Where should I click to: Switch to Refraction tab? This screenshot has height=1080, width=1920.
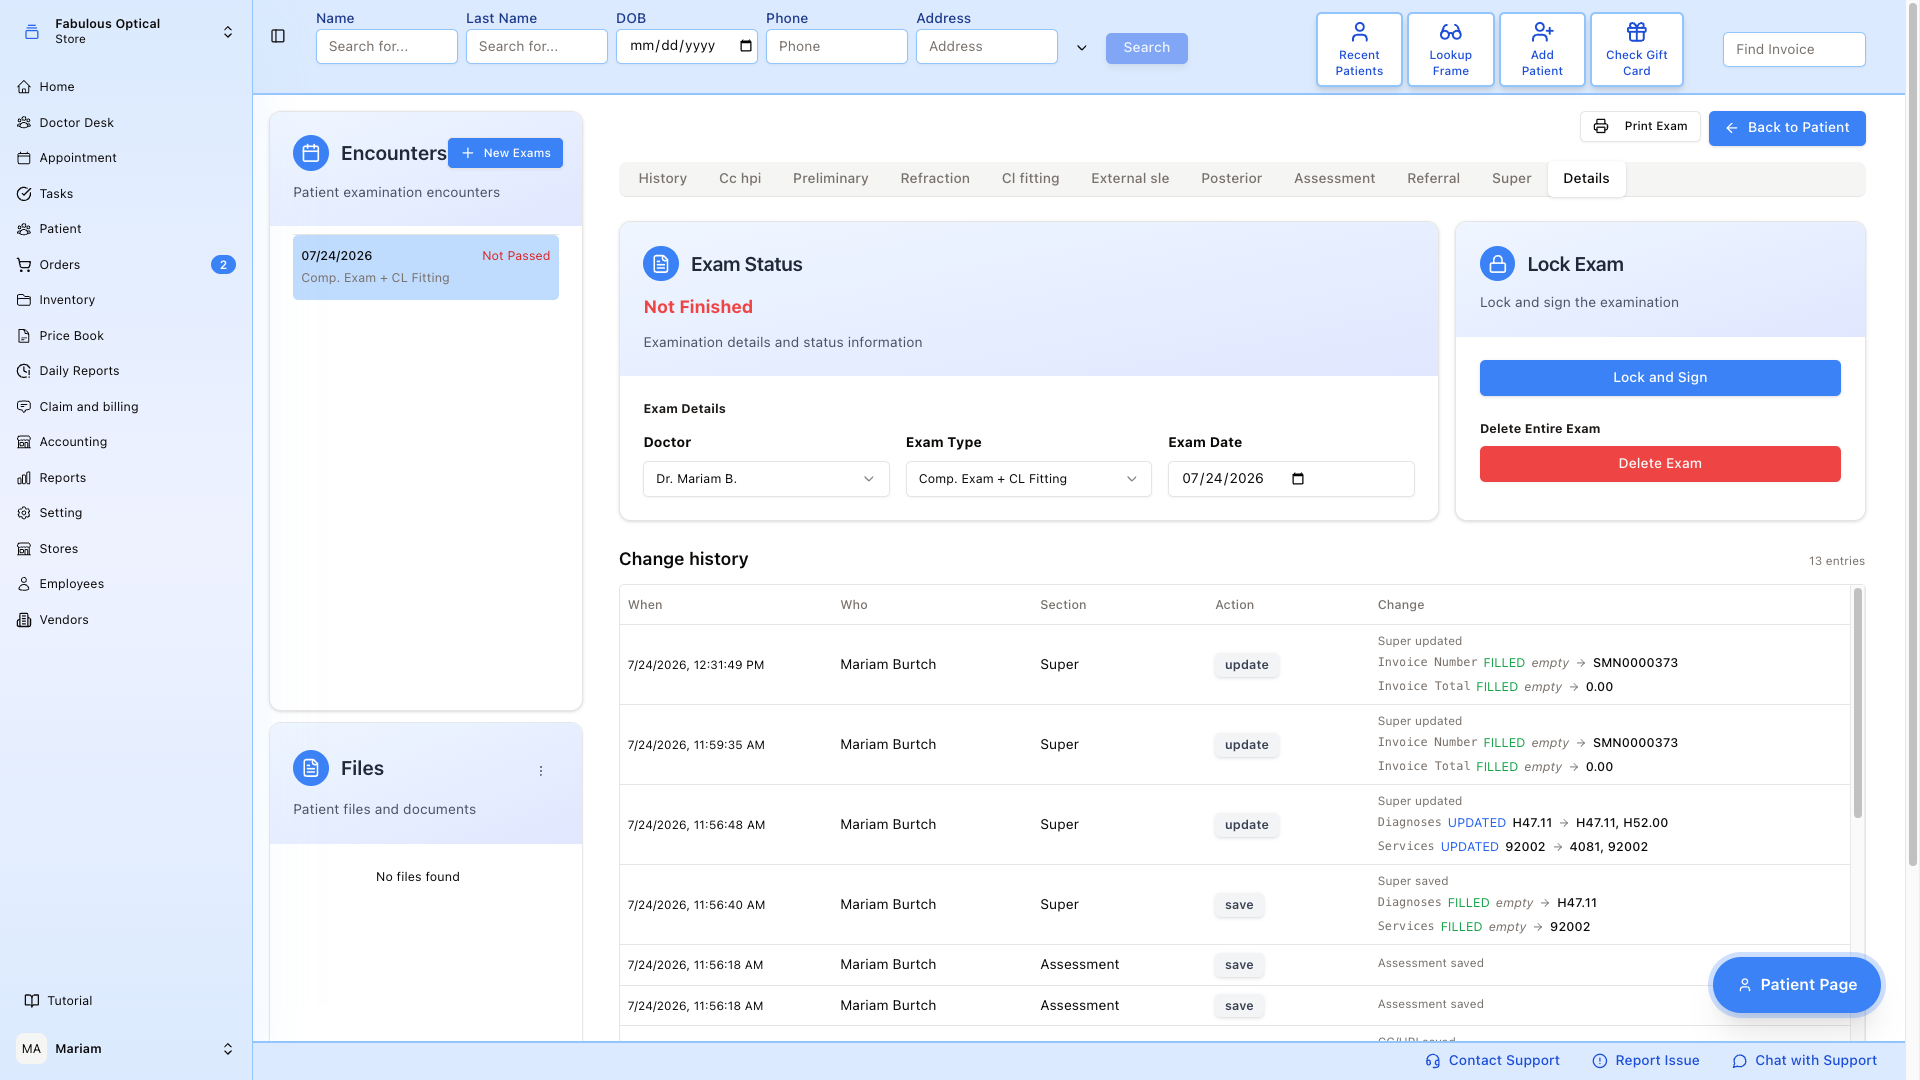tap(935, 179)
